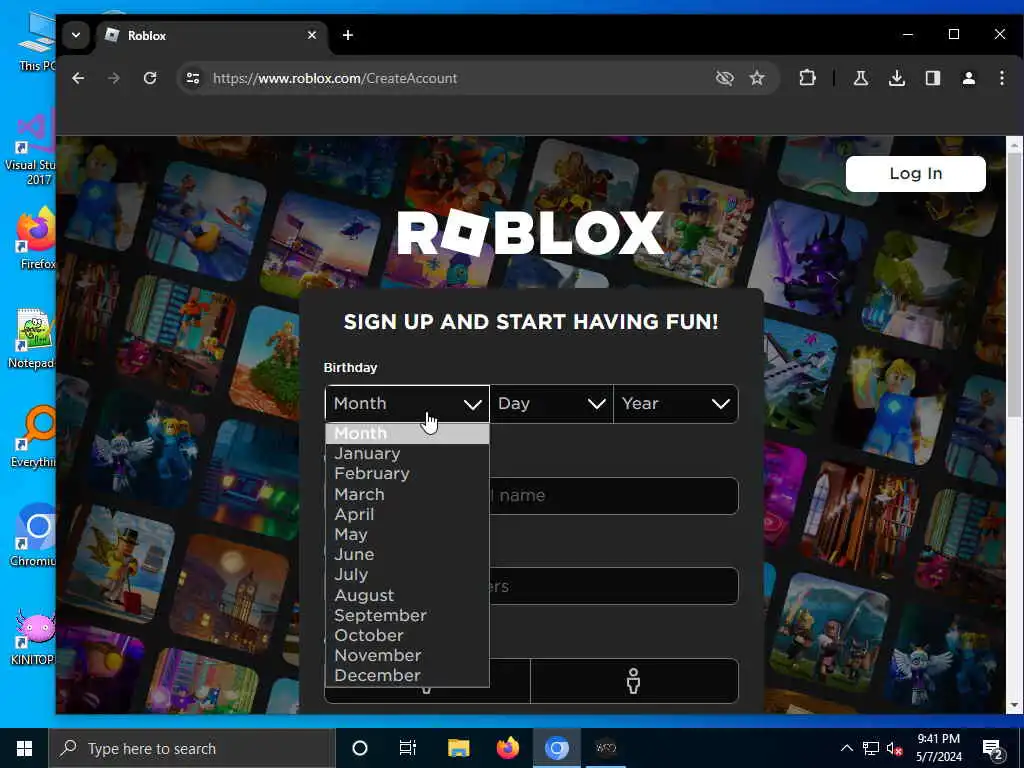1024x768 pixels.
Task: View site information icon in address bar
Action: (x=193, y=78)
